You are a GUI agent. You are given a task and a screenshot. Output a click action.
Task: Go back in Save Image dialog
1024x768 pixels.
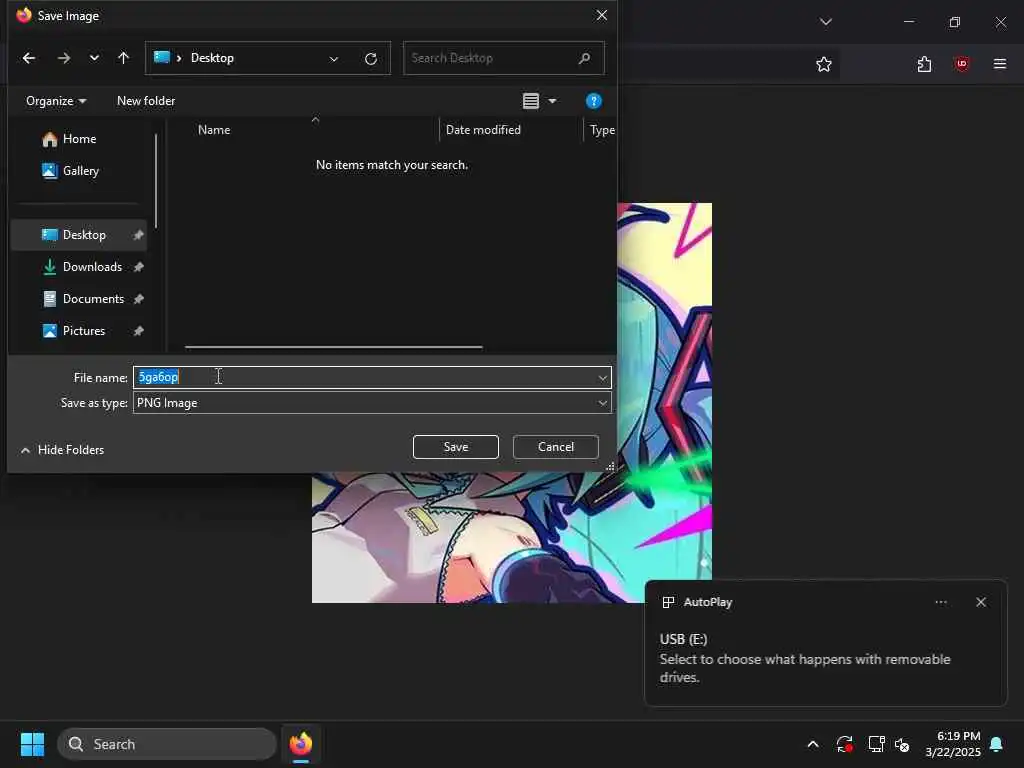point(29,58)
